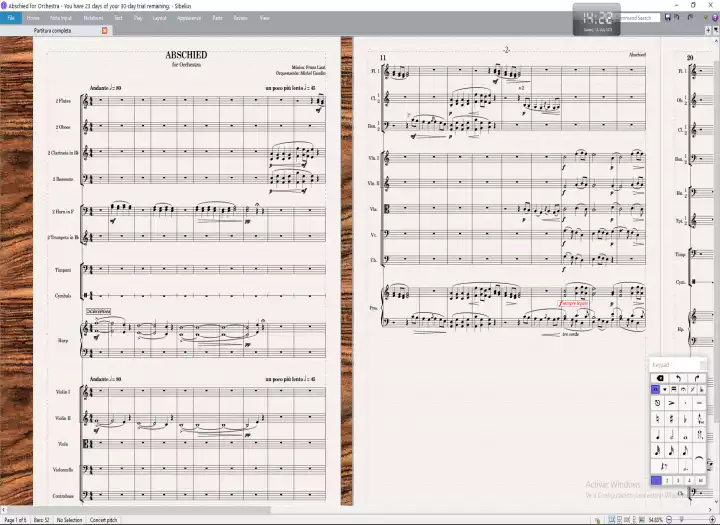Image resolution: width=720 pixels, height=525 pixels.
Task: Click the accent articulation on the Keypad
Action: [672, 403]
